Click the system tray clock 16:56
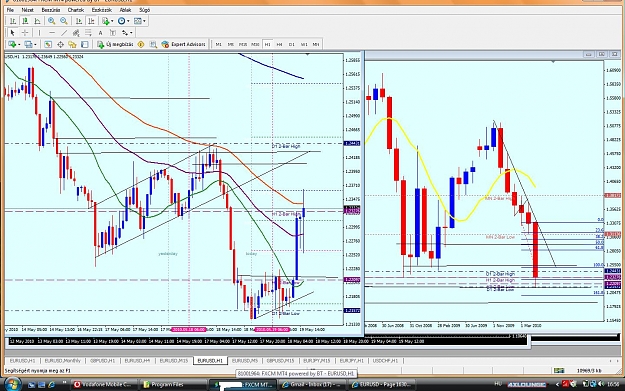The height and width of the screenshot is (391, 625). 613,384
